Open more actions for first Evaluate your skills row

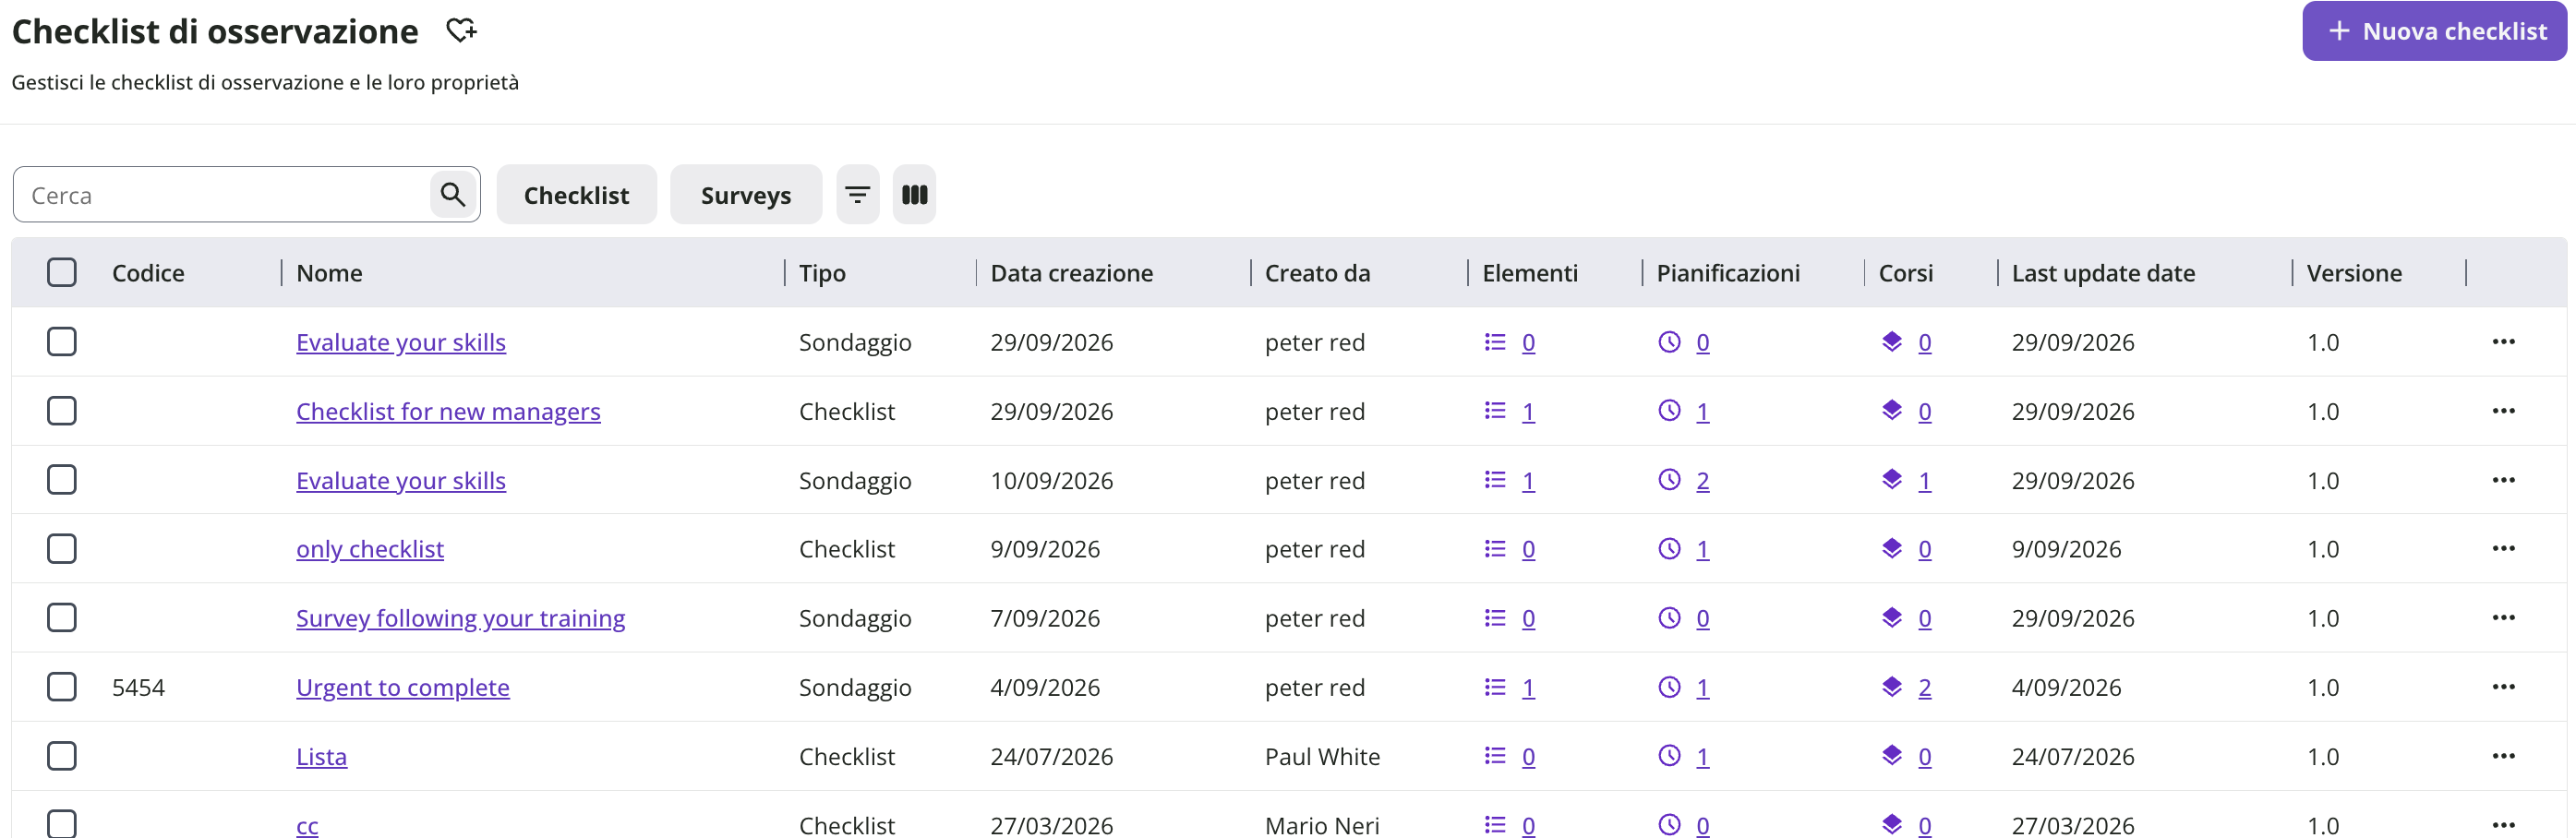point(2503,342)
